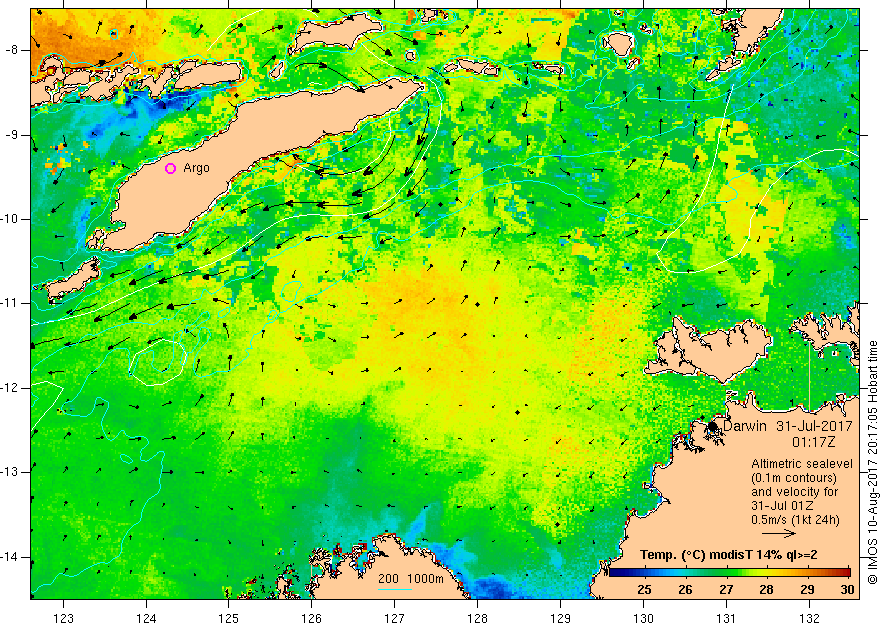The height and width of the screenshot is (630, 880).
Task: Click the color bar value 26
Action: (685, 589)
